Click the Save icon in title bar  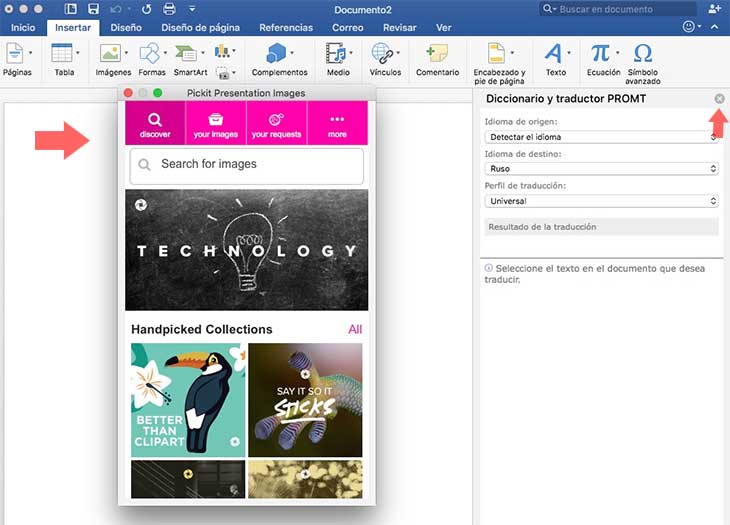94,9
